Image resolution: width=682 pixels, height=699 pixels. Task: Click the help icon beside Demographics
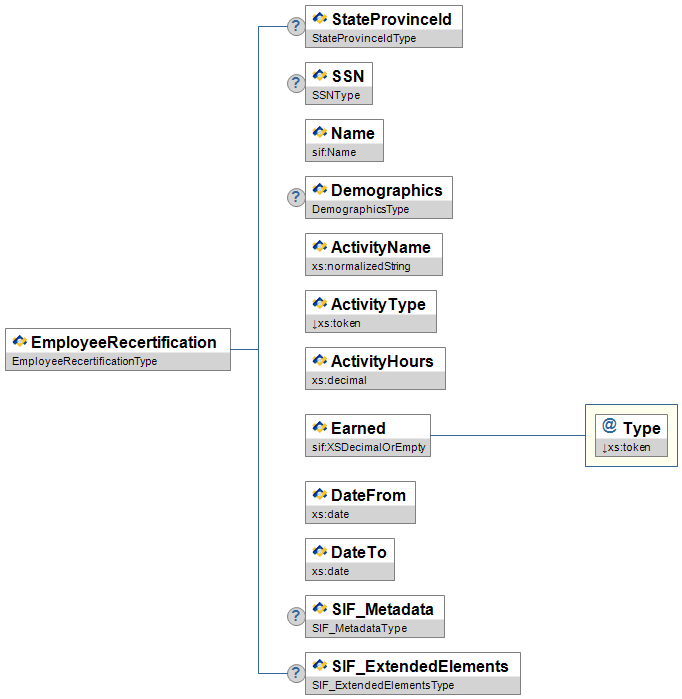coord(296,198)
